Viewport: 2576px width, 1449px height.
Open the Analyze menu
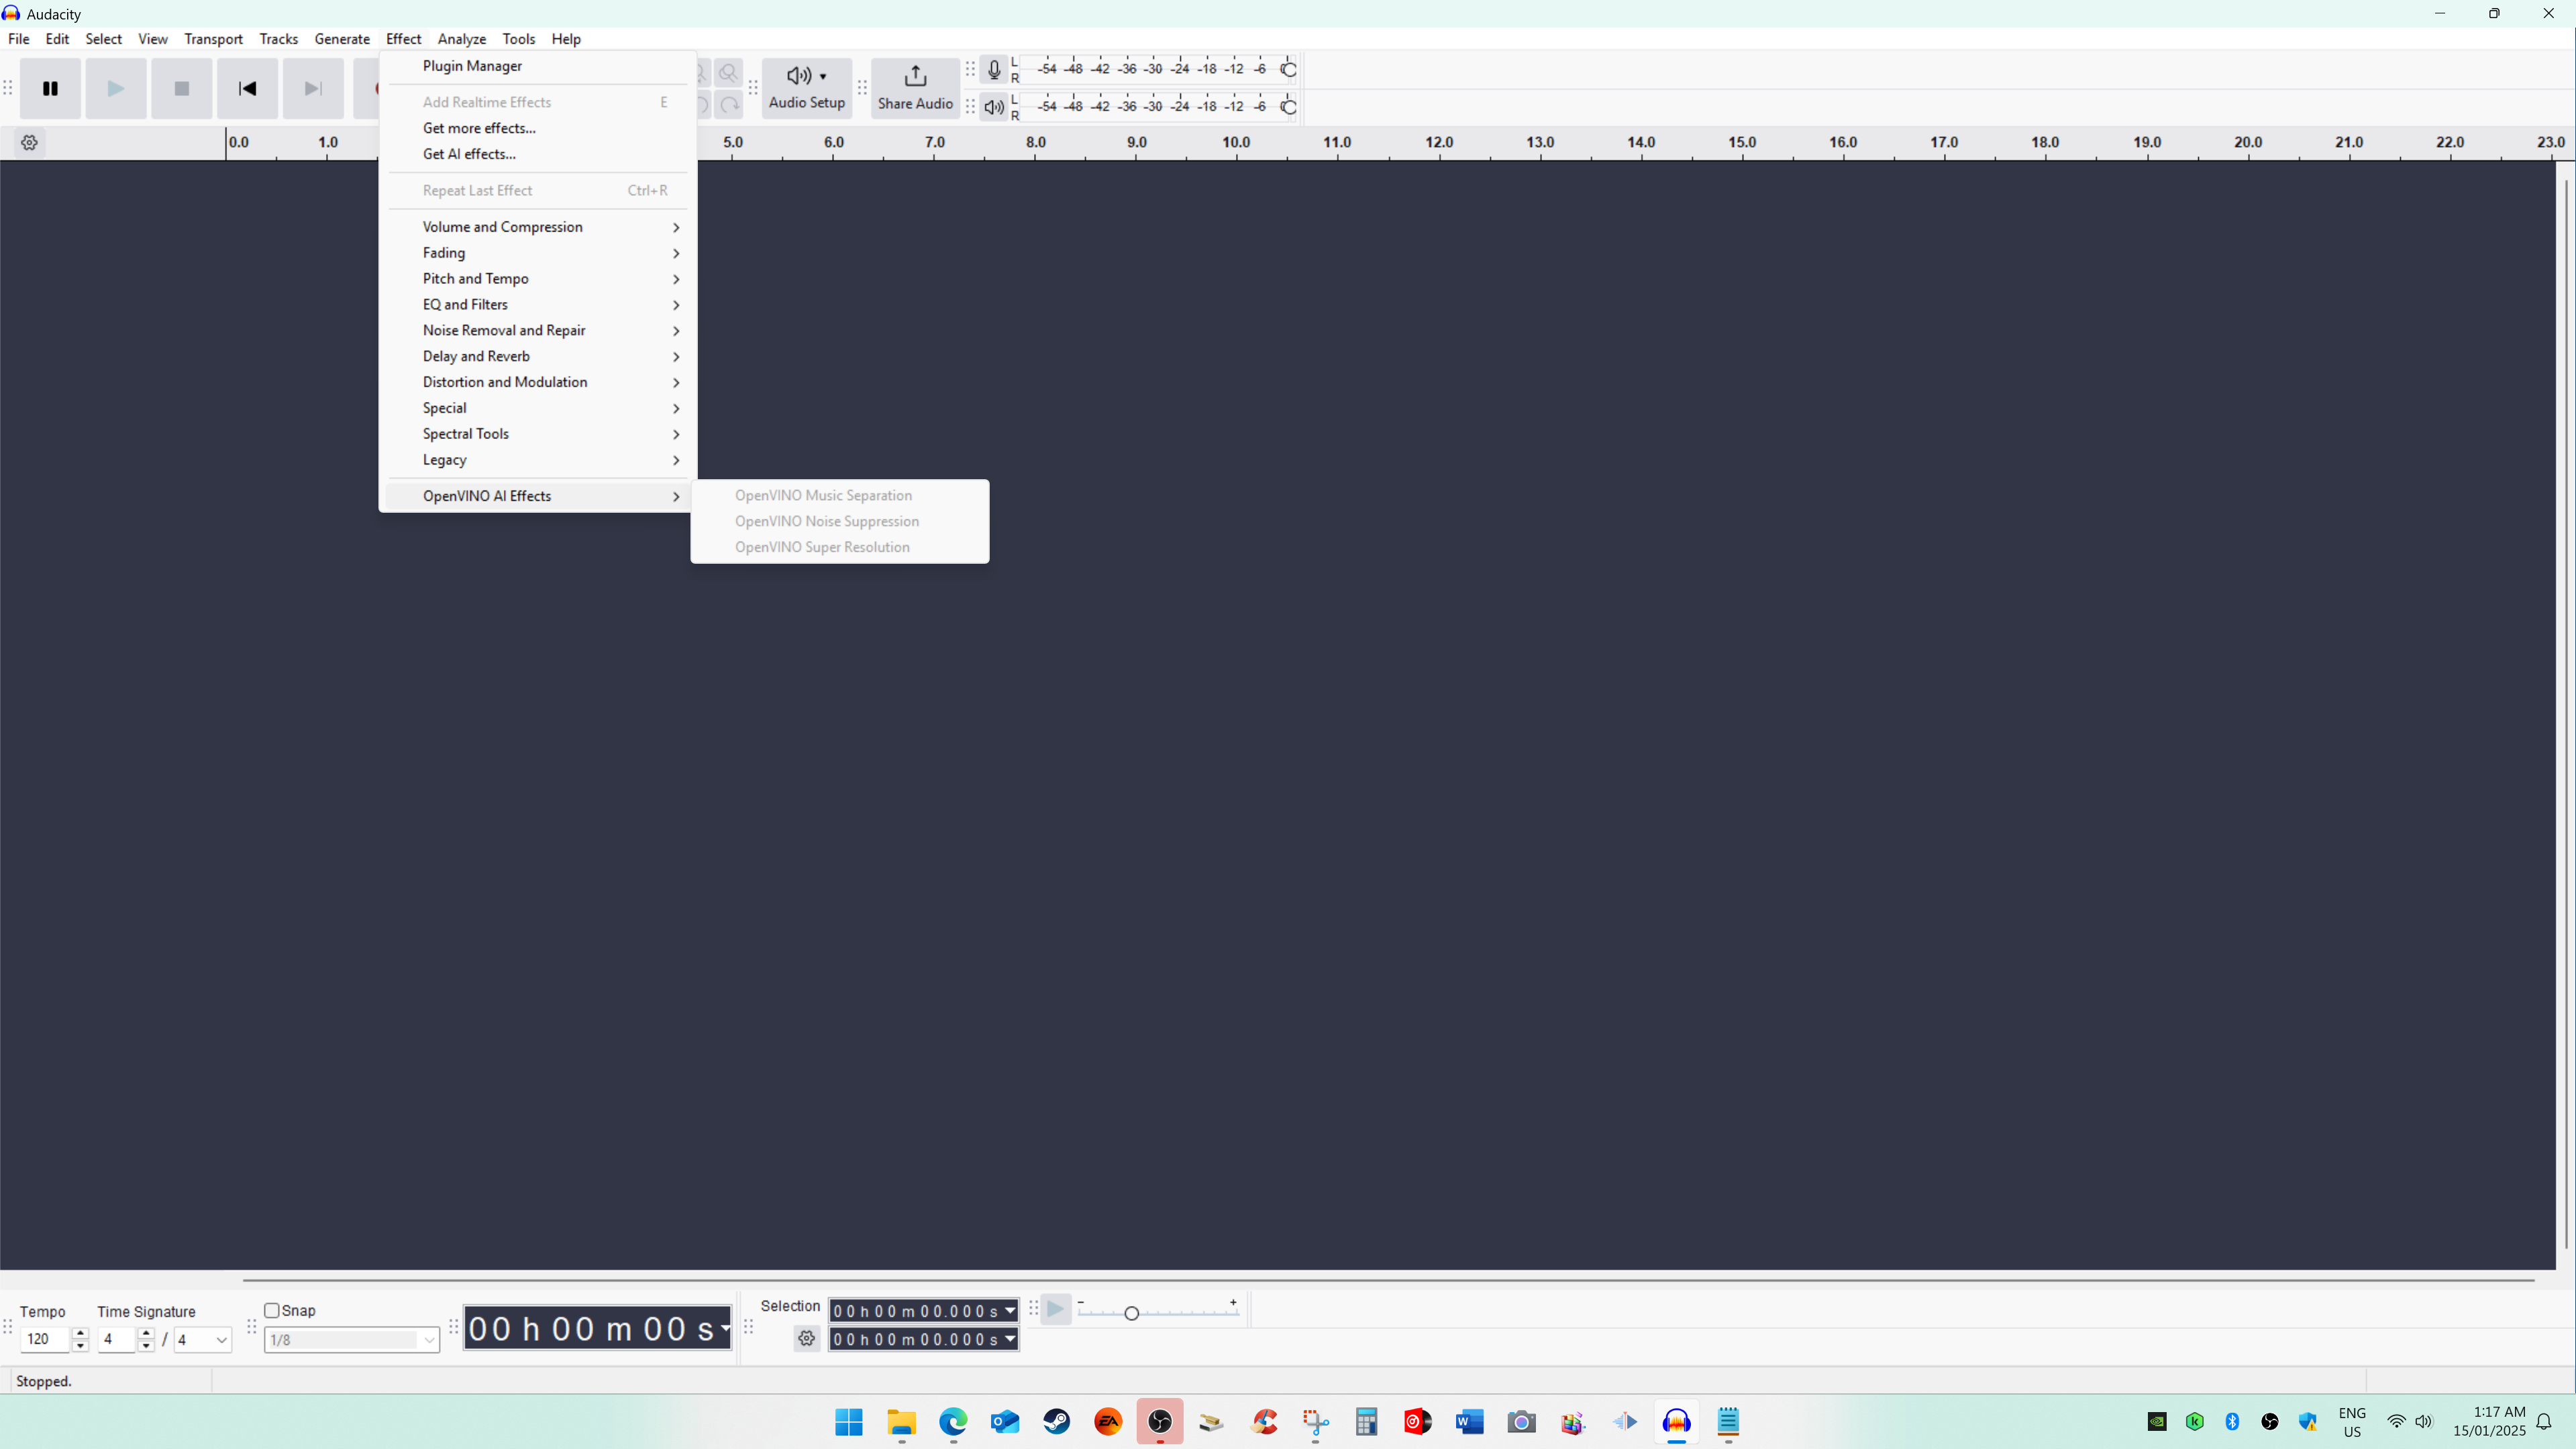(x=461, y=39)
